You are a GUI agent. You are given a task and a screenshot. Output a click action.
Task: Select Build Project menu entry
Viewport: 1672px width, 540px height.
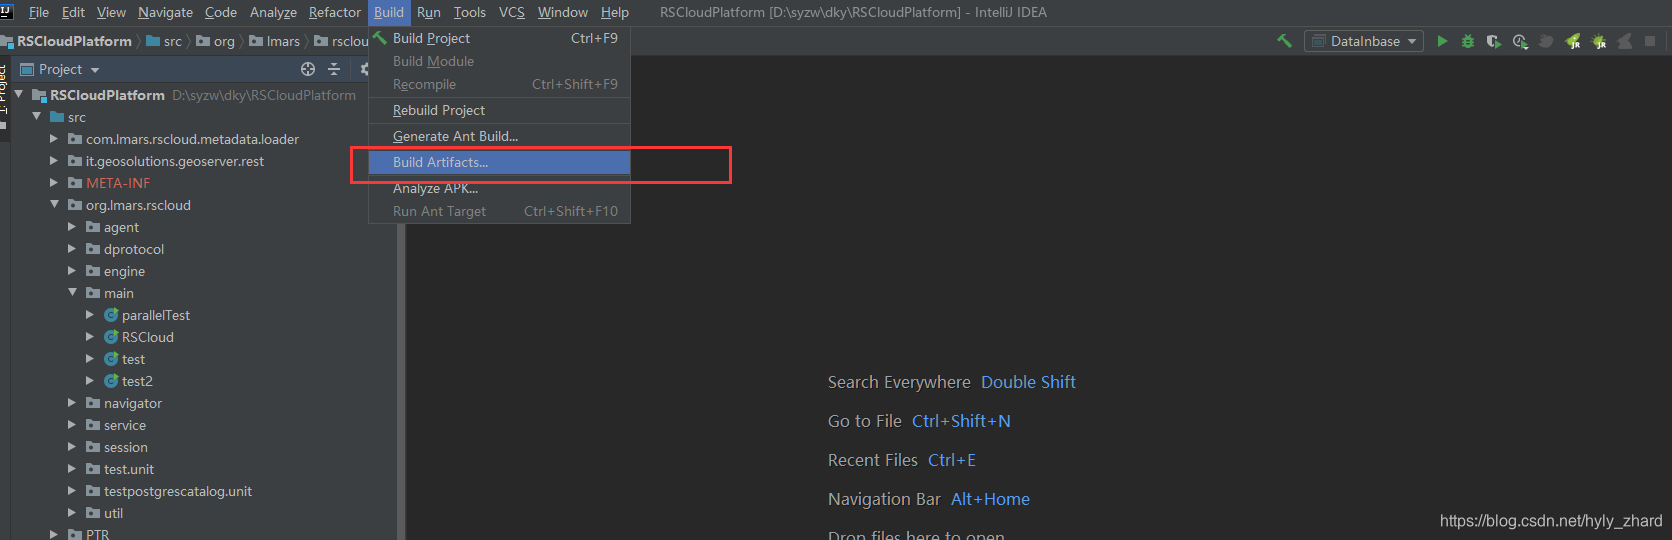[499, 38]
